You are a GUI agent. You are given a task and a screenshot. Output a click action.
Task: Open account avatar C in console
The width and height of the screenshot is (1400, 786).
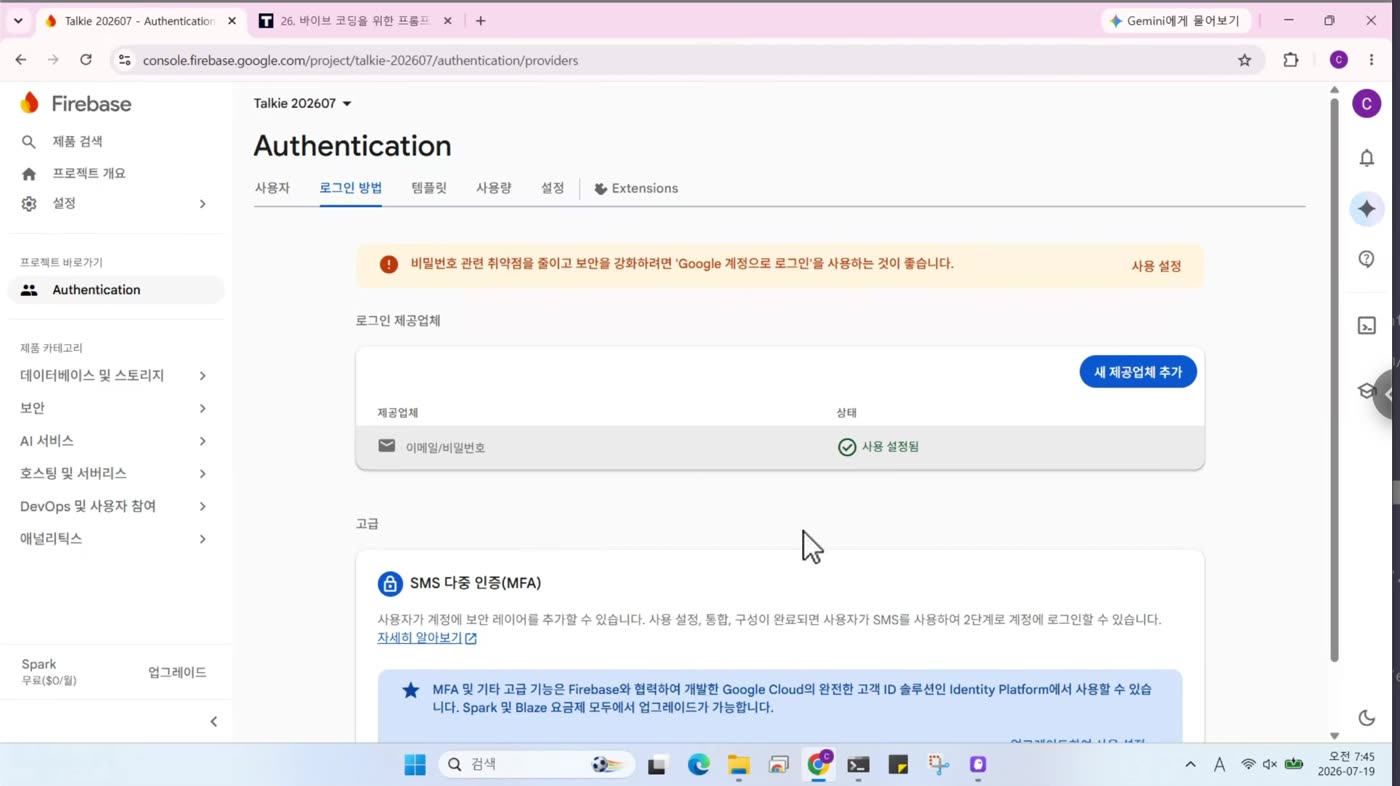coord(1367,103)
